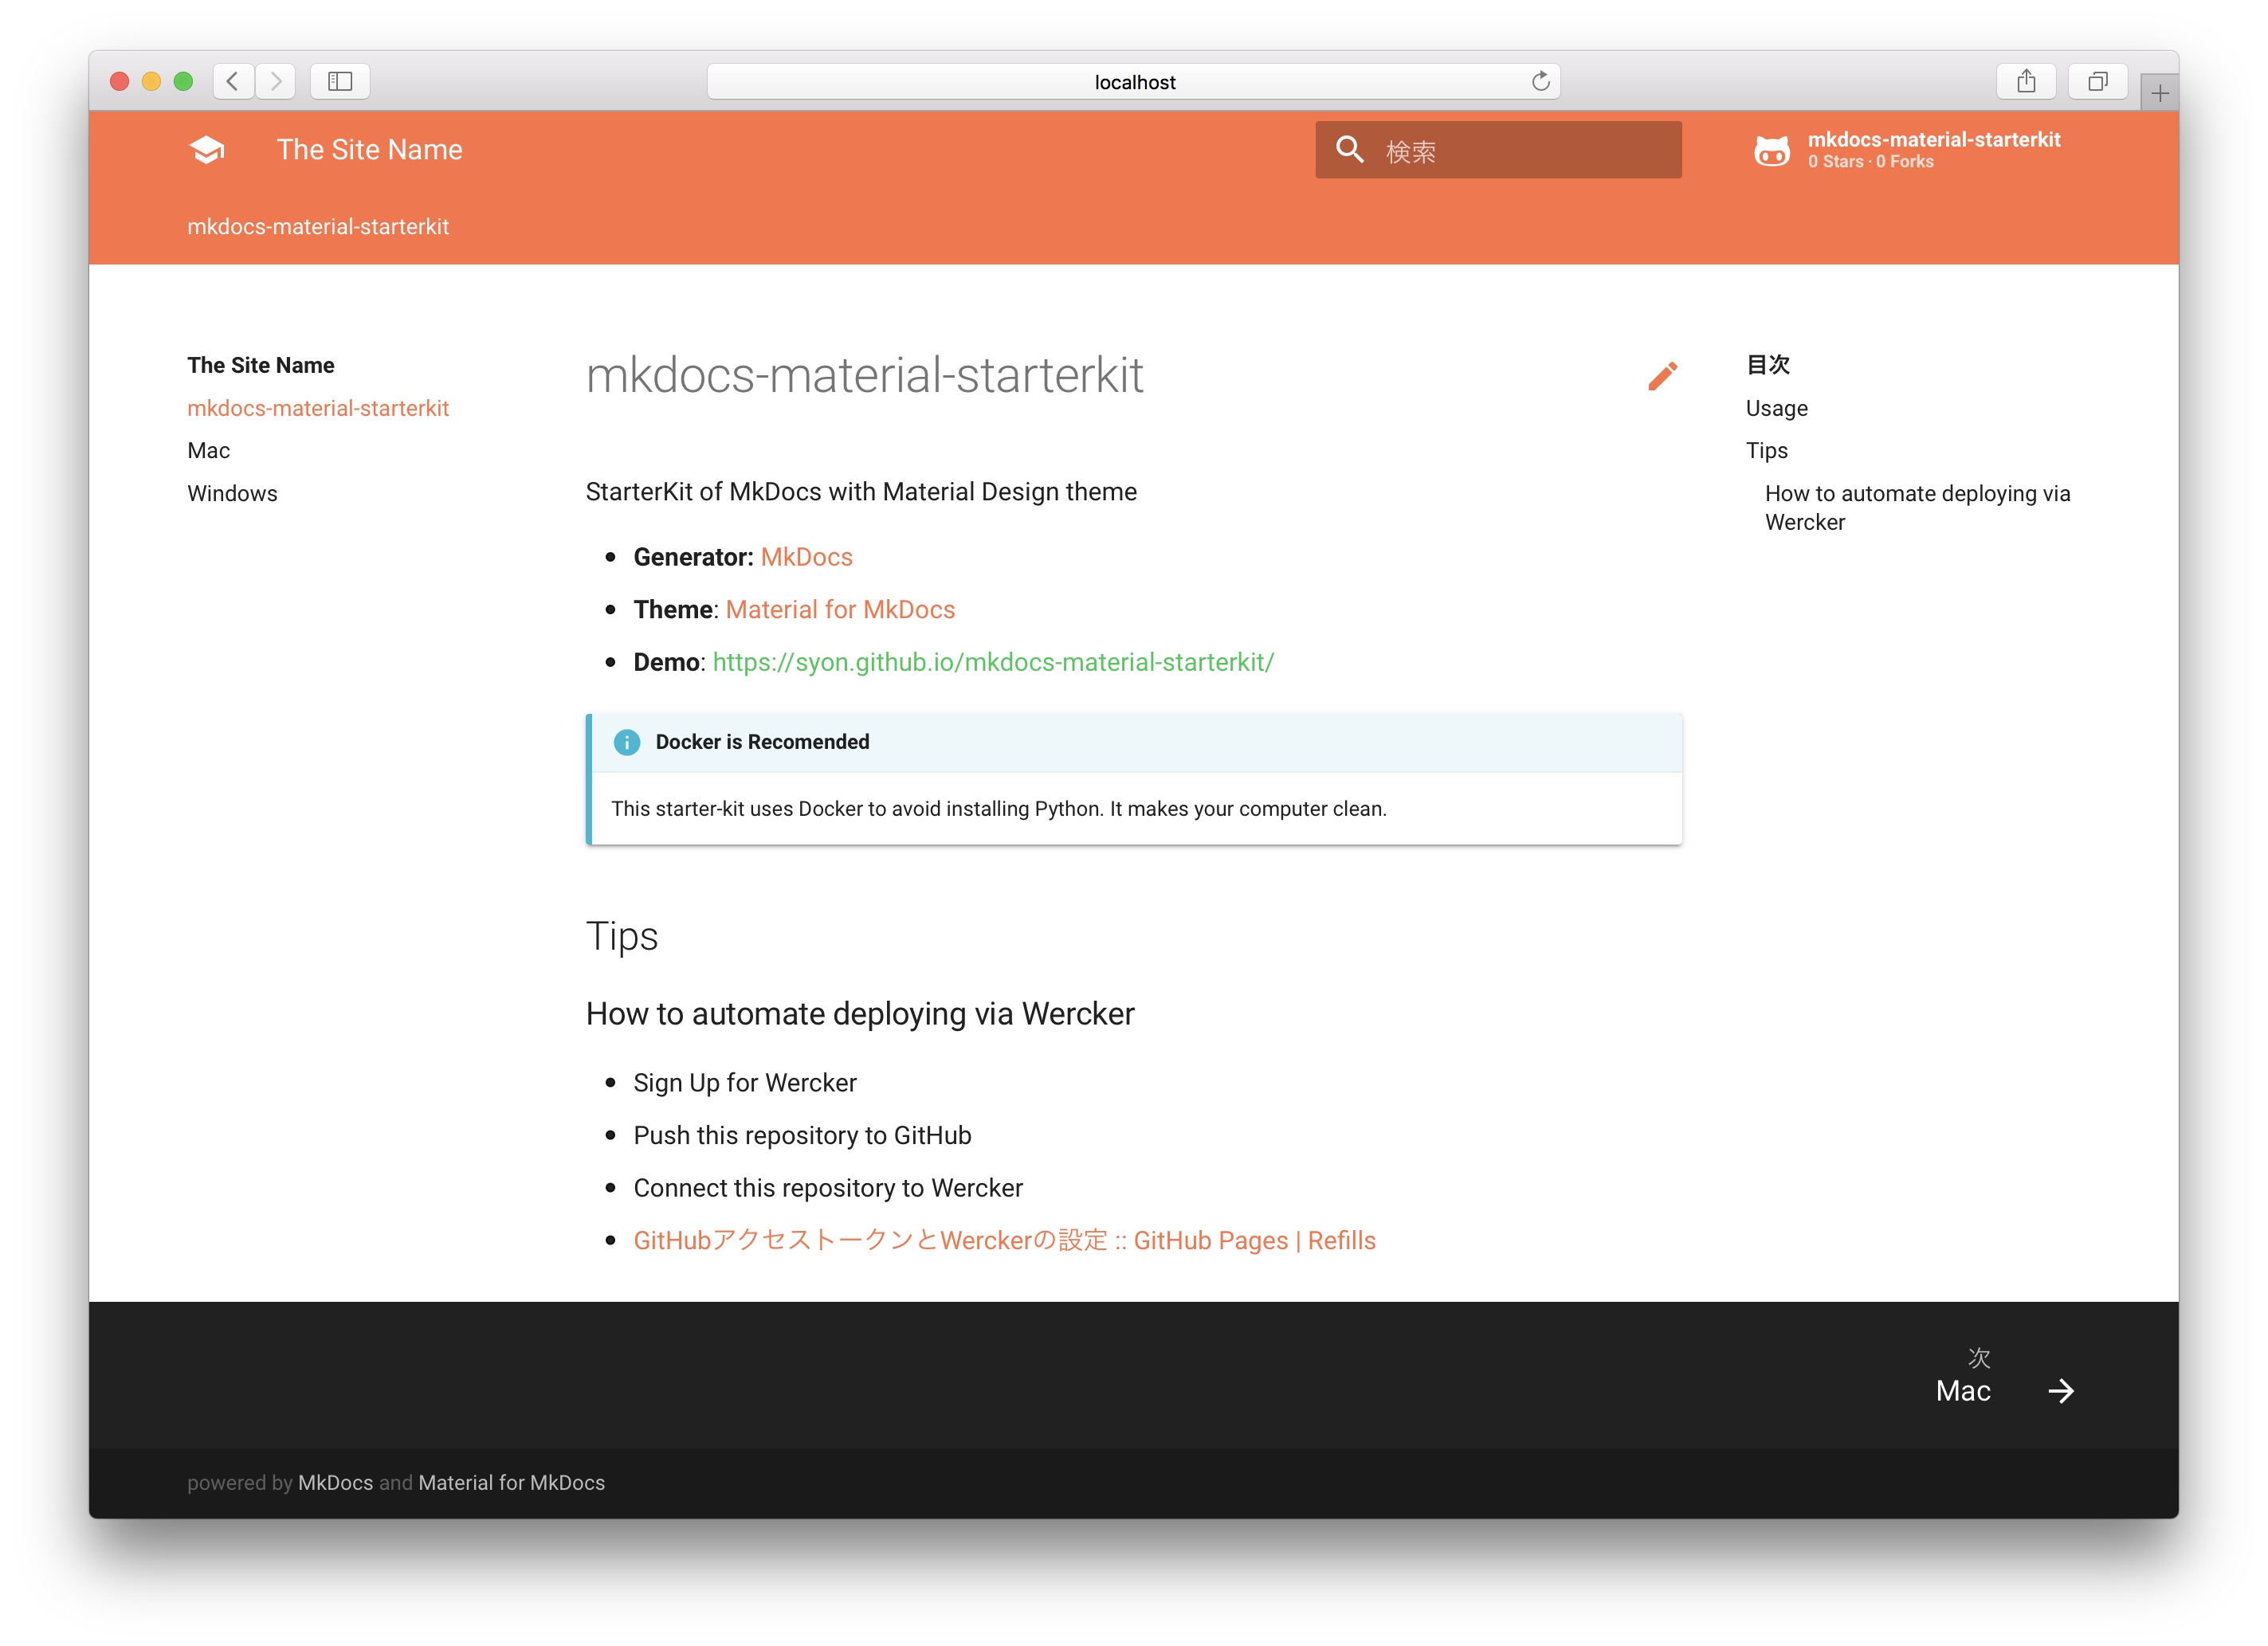Navigate forward with browser forward arrow
Viewport: 2268px width, 1646px height.
276,81
